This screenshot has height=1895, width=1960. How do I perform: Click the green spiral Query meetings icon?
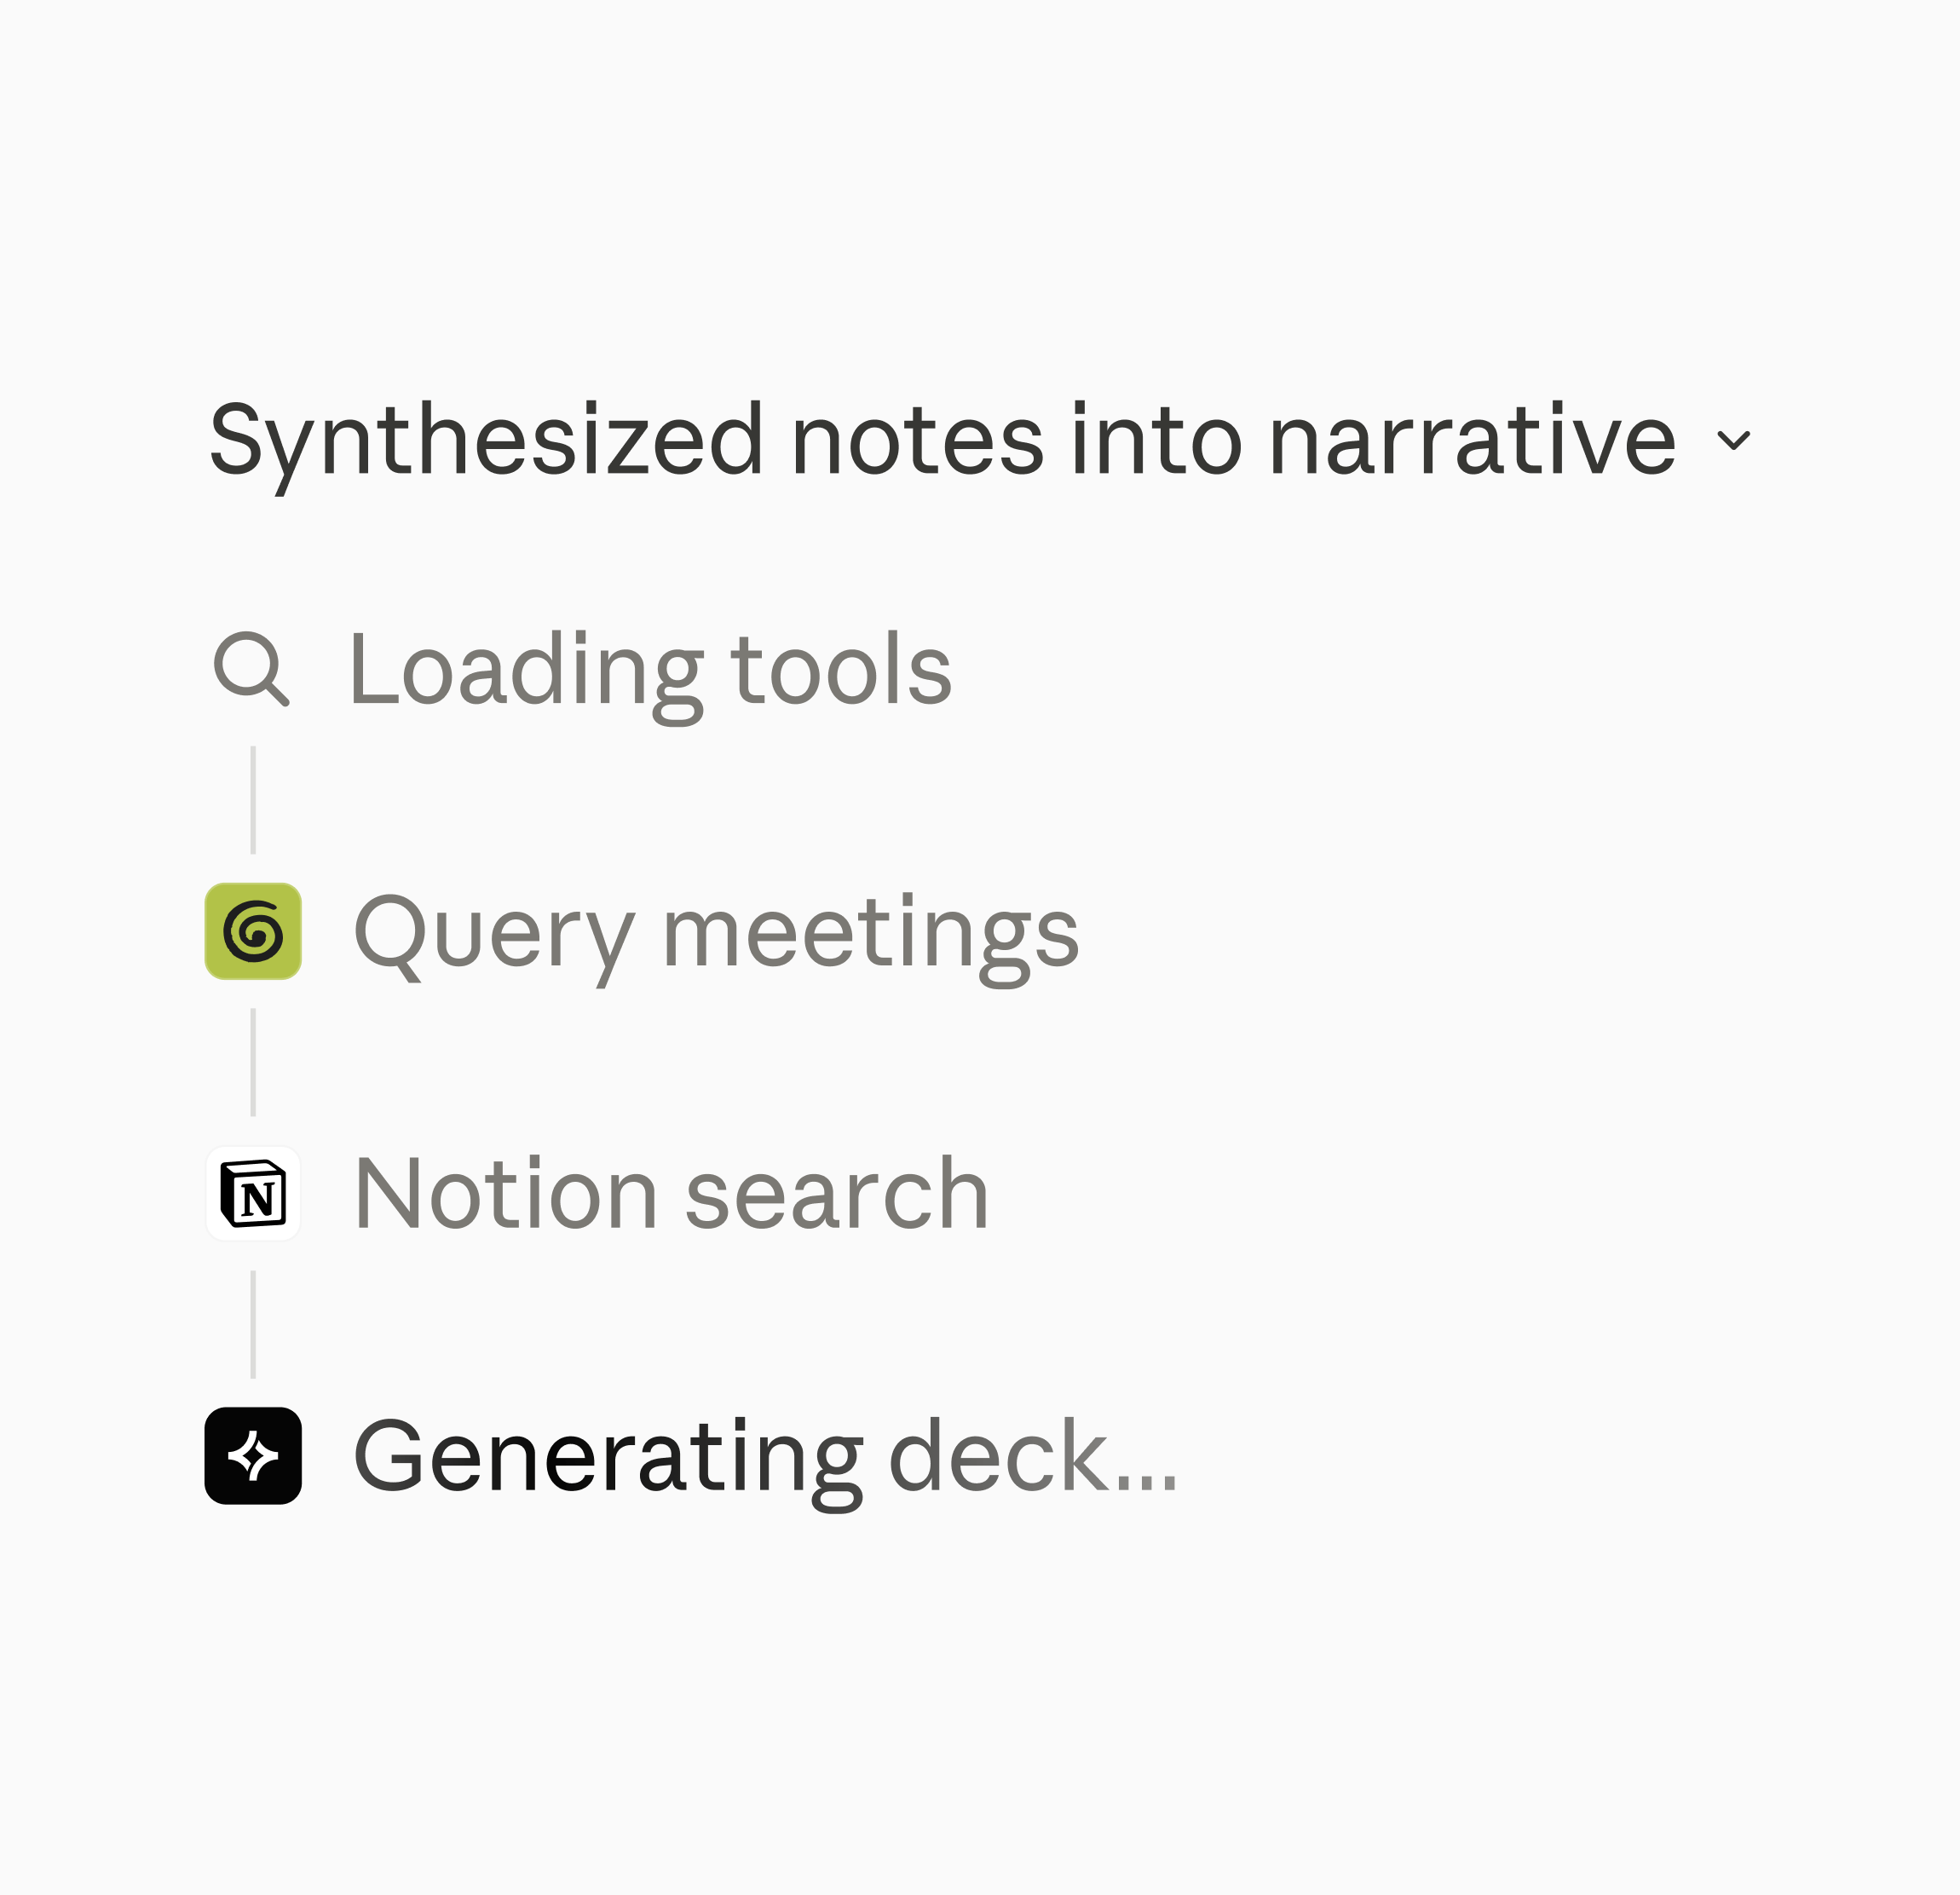(253, 931)
